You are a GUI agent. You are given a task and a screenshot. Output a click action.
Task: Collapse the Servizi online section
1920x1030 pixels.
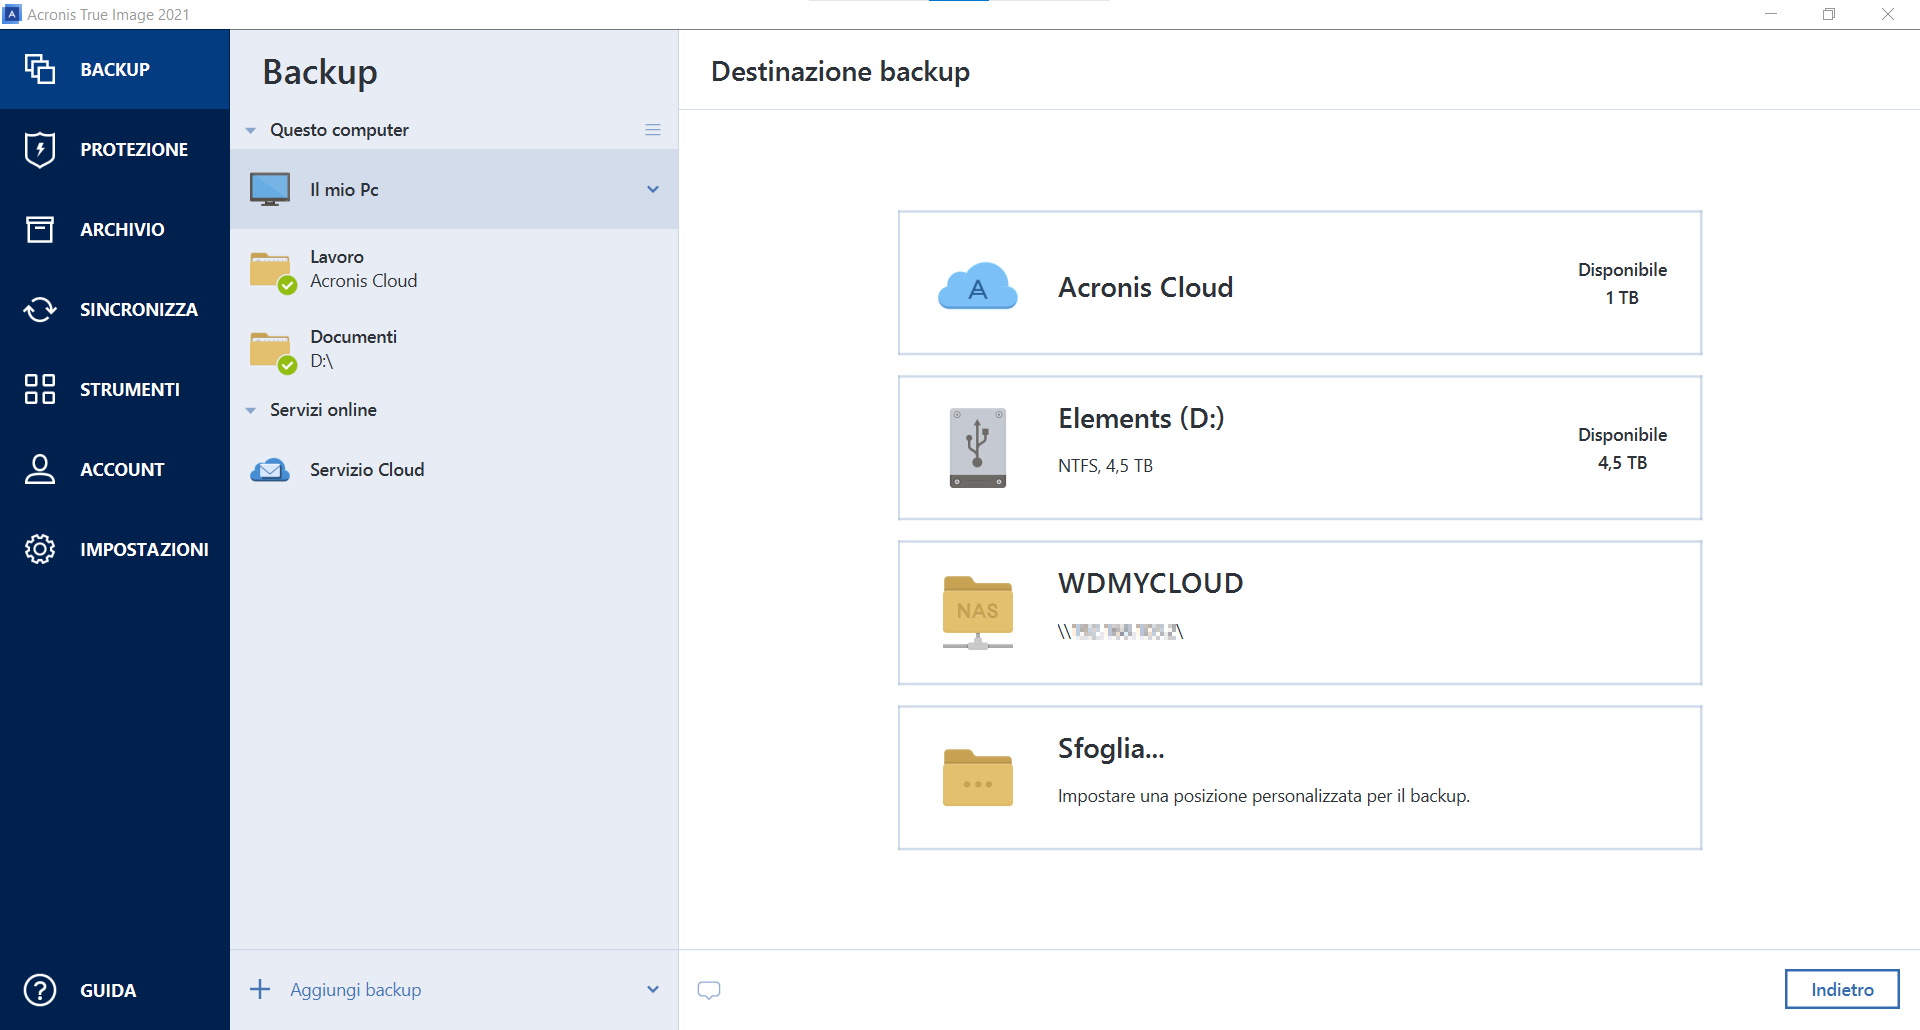251,410
